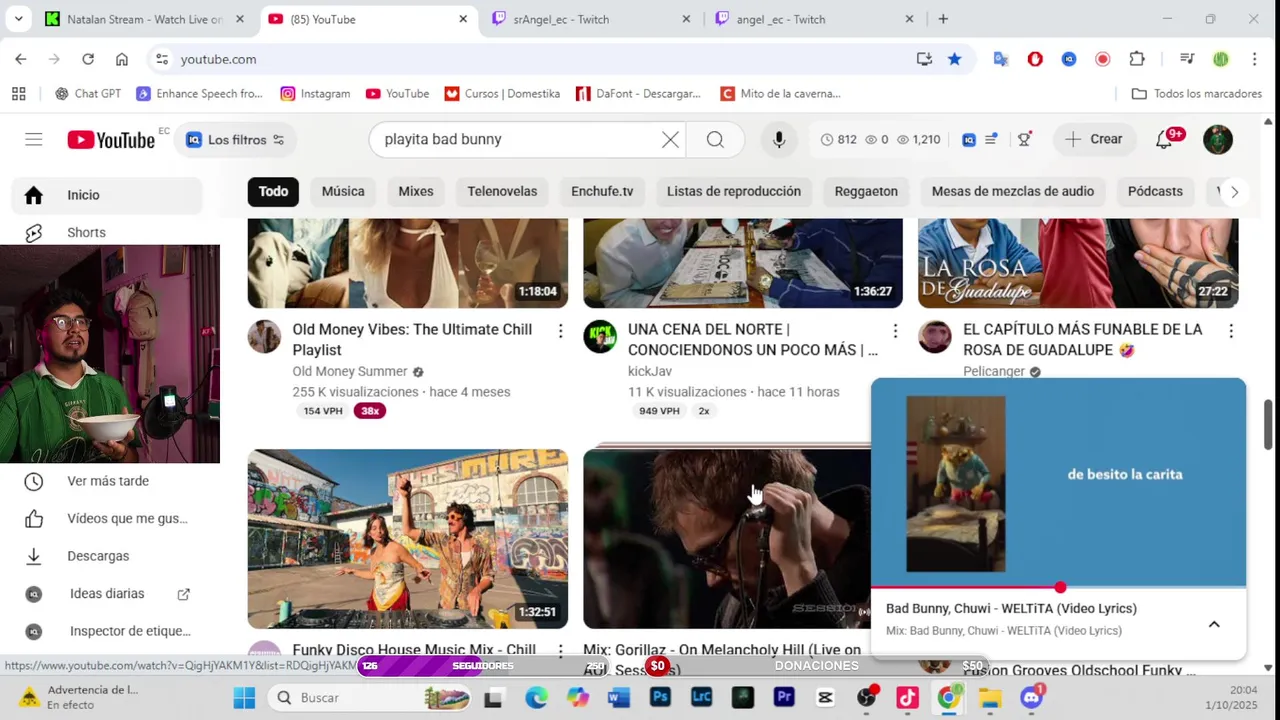The height and width of the screenshot is (720, 1280).
Task: Show more filter chips with the right arrow
Action: click(x=1234, y=192)
